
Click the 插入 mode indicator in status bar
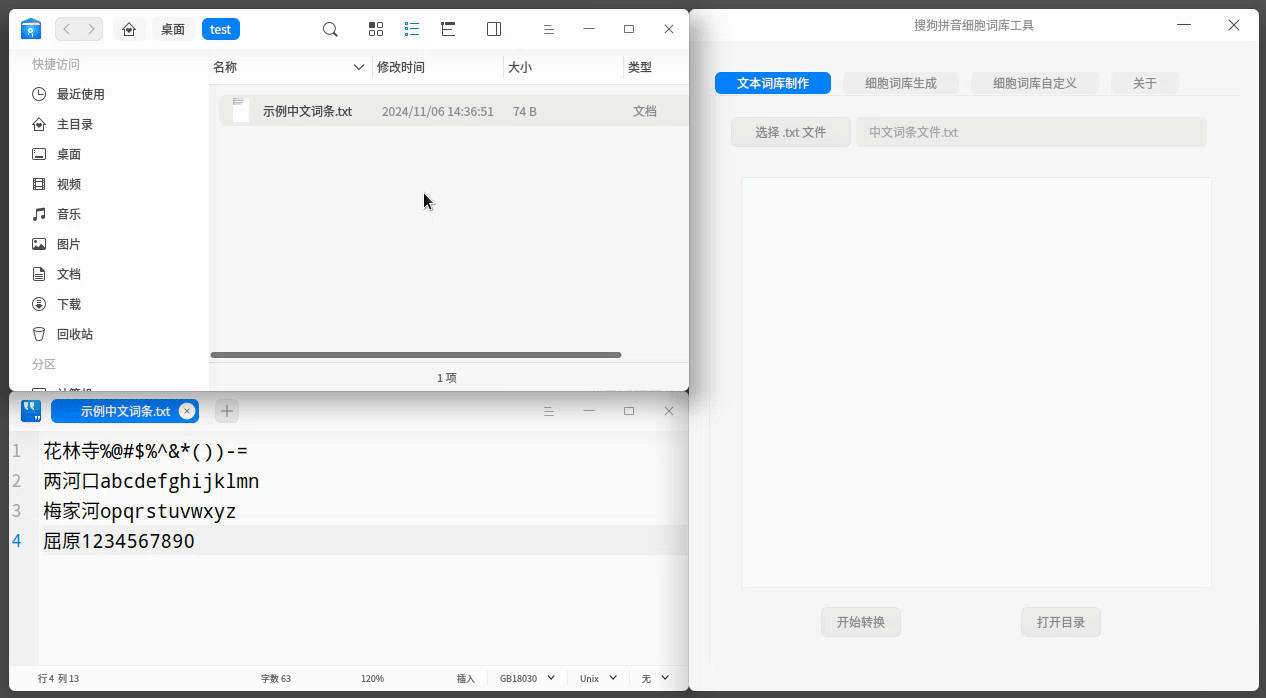(466, 678)
